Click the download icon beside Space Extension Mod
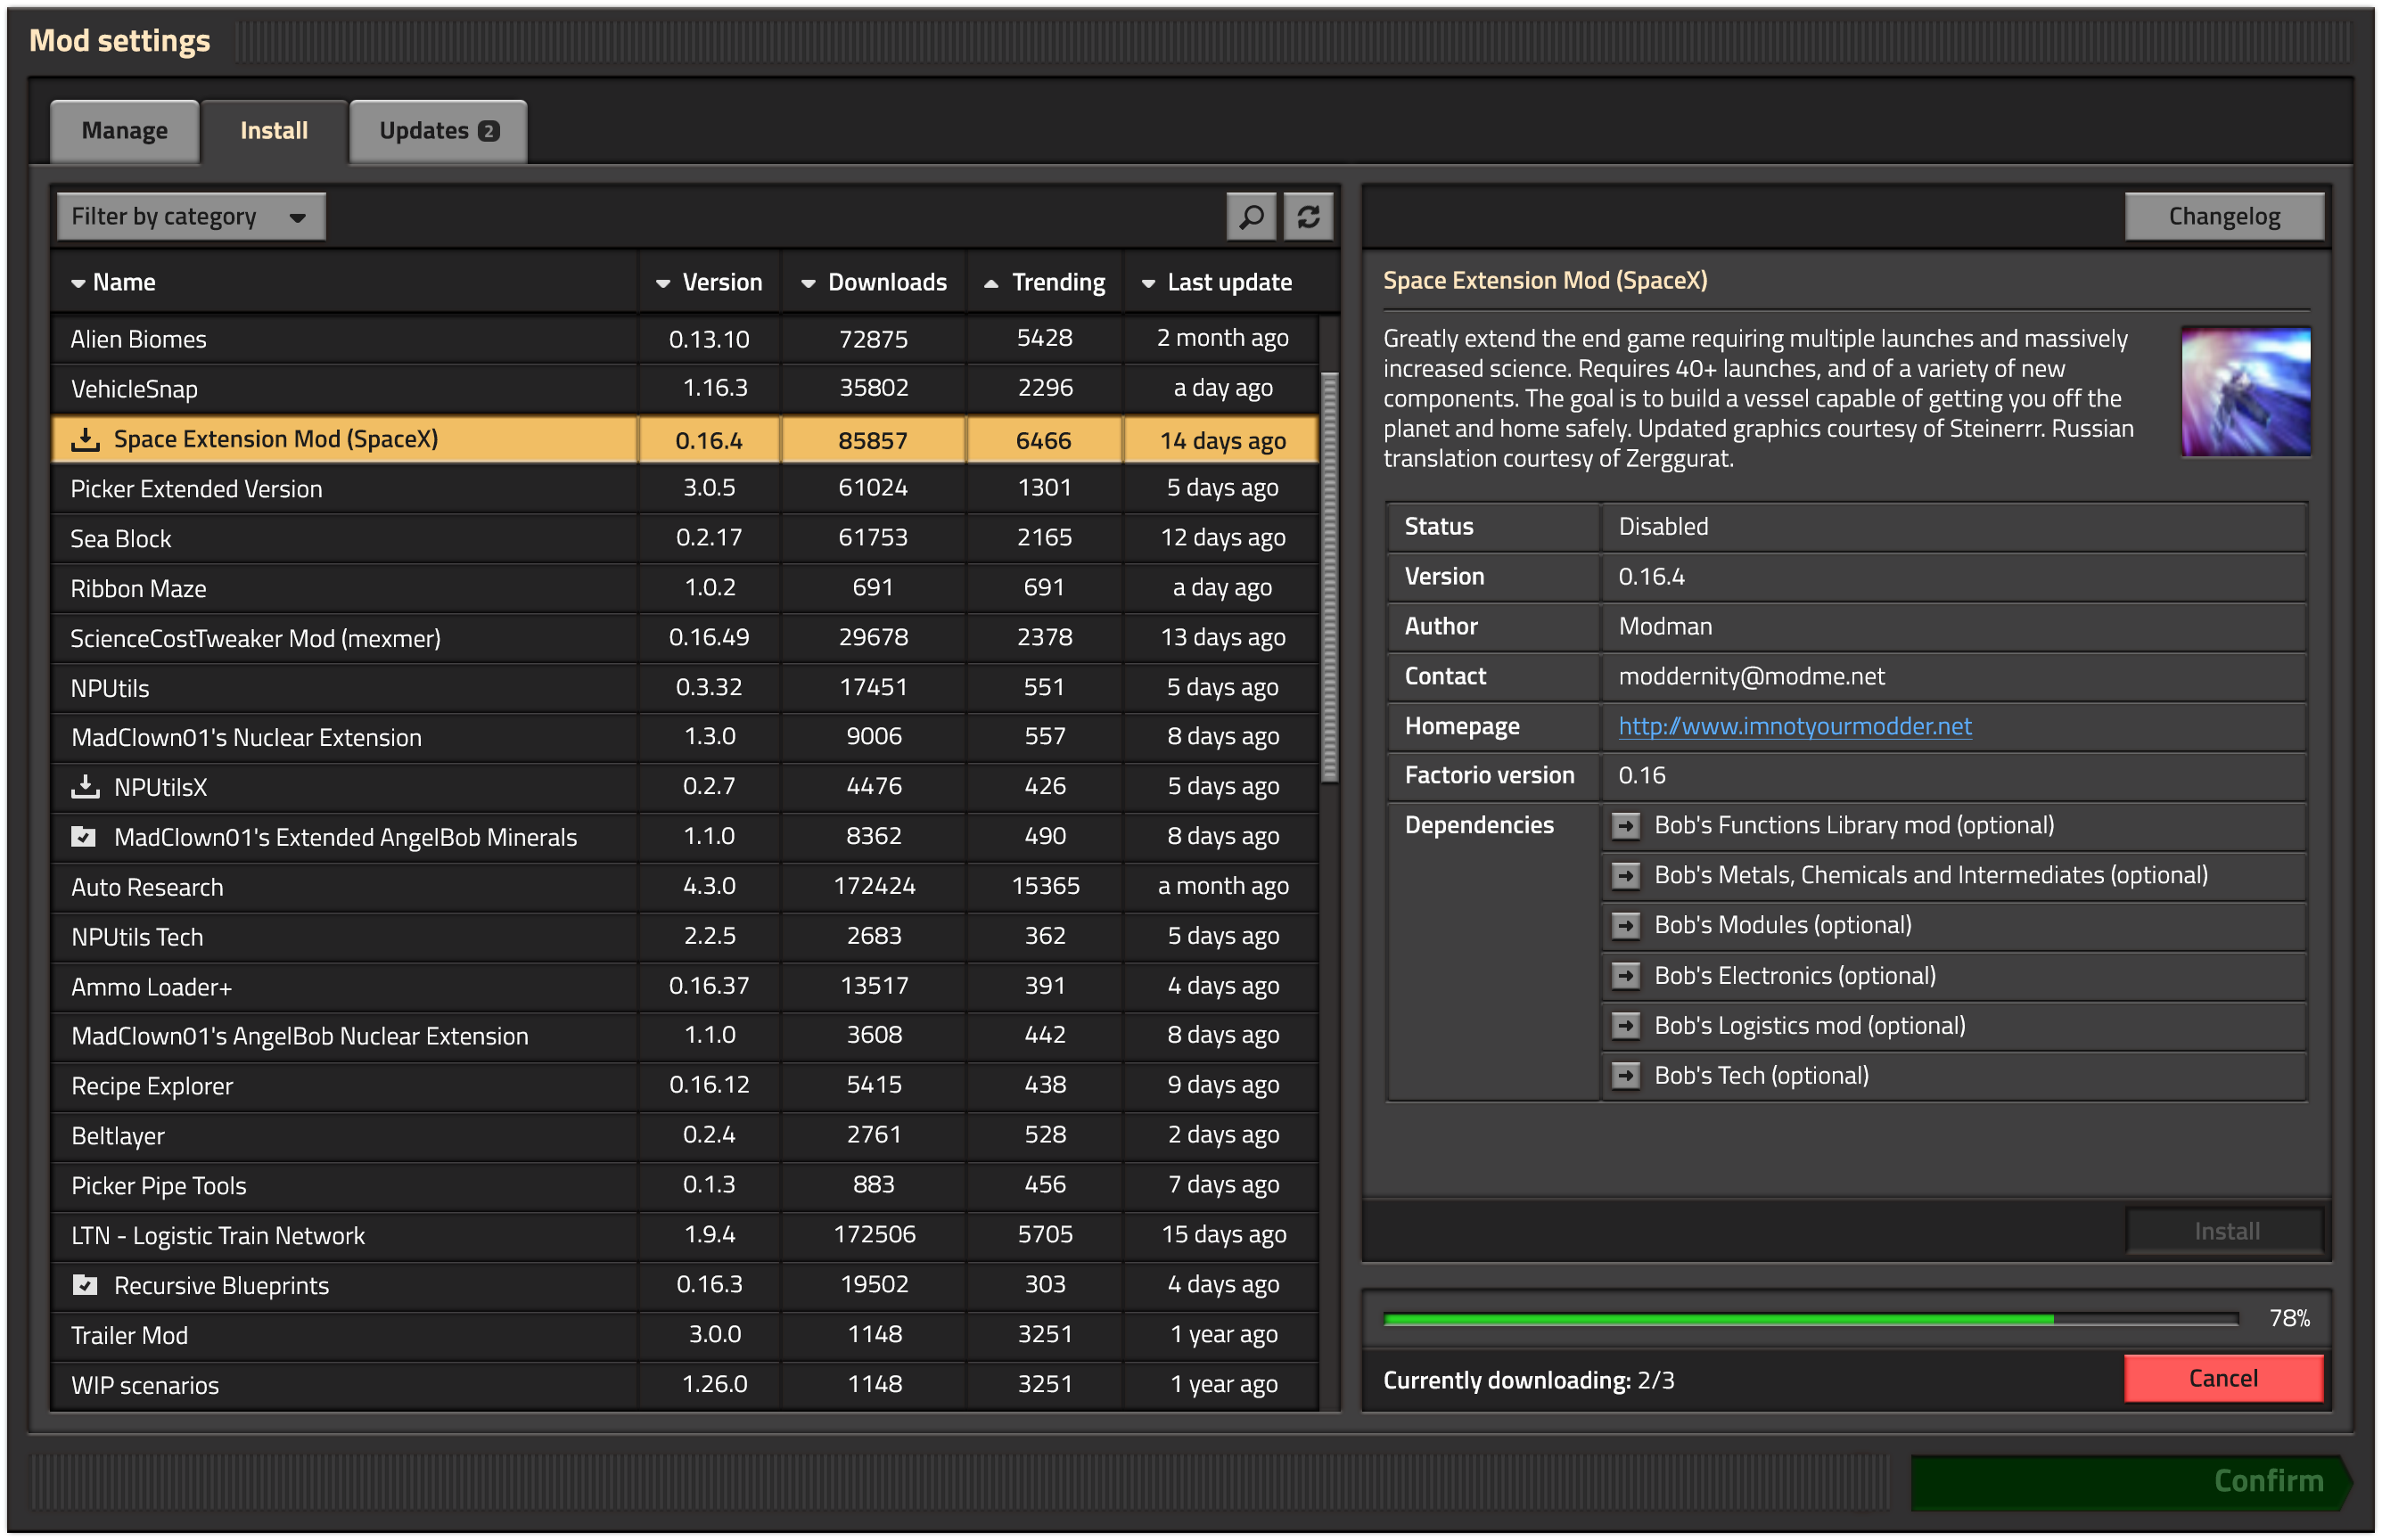2382x1540 pixels. point(86,439)
